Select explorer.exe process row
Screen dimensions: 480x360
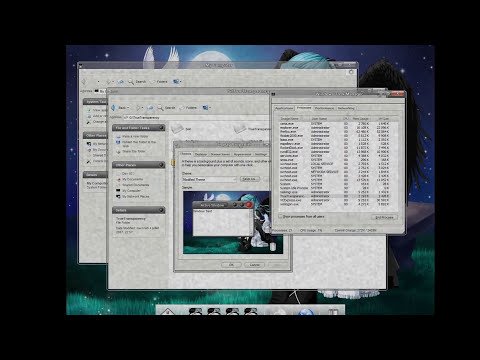tap(334, 127)
